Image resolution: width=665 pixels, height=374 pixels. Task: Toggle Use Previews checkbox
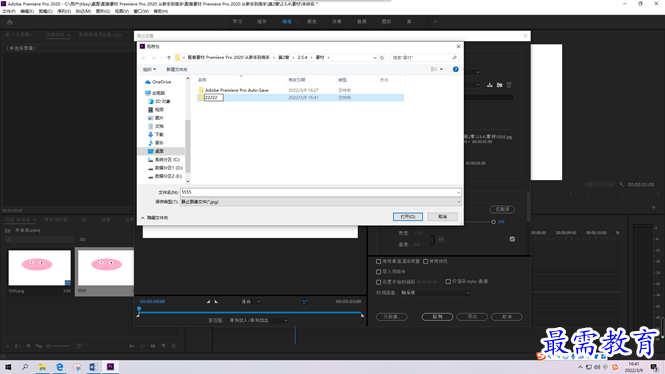[425, 262]
